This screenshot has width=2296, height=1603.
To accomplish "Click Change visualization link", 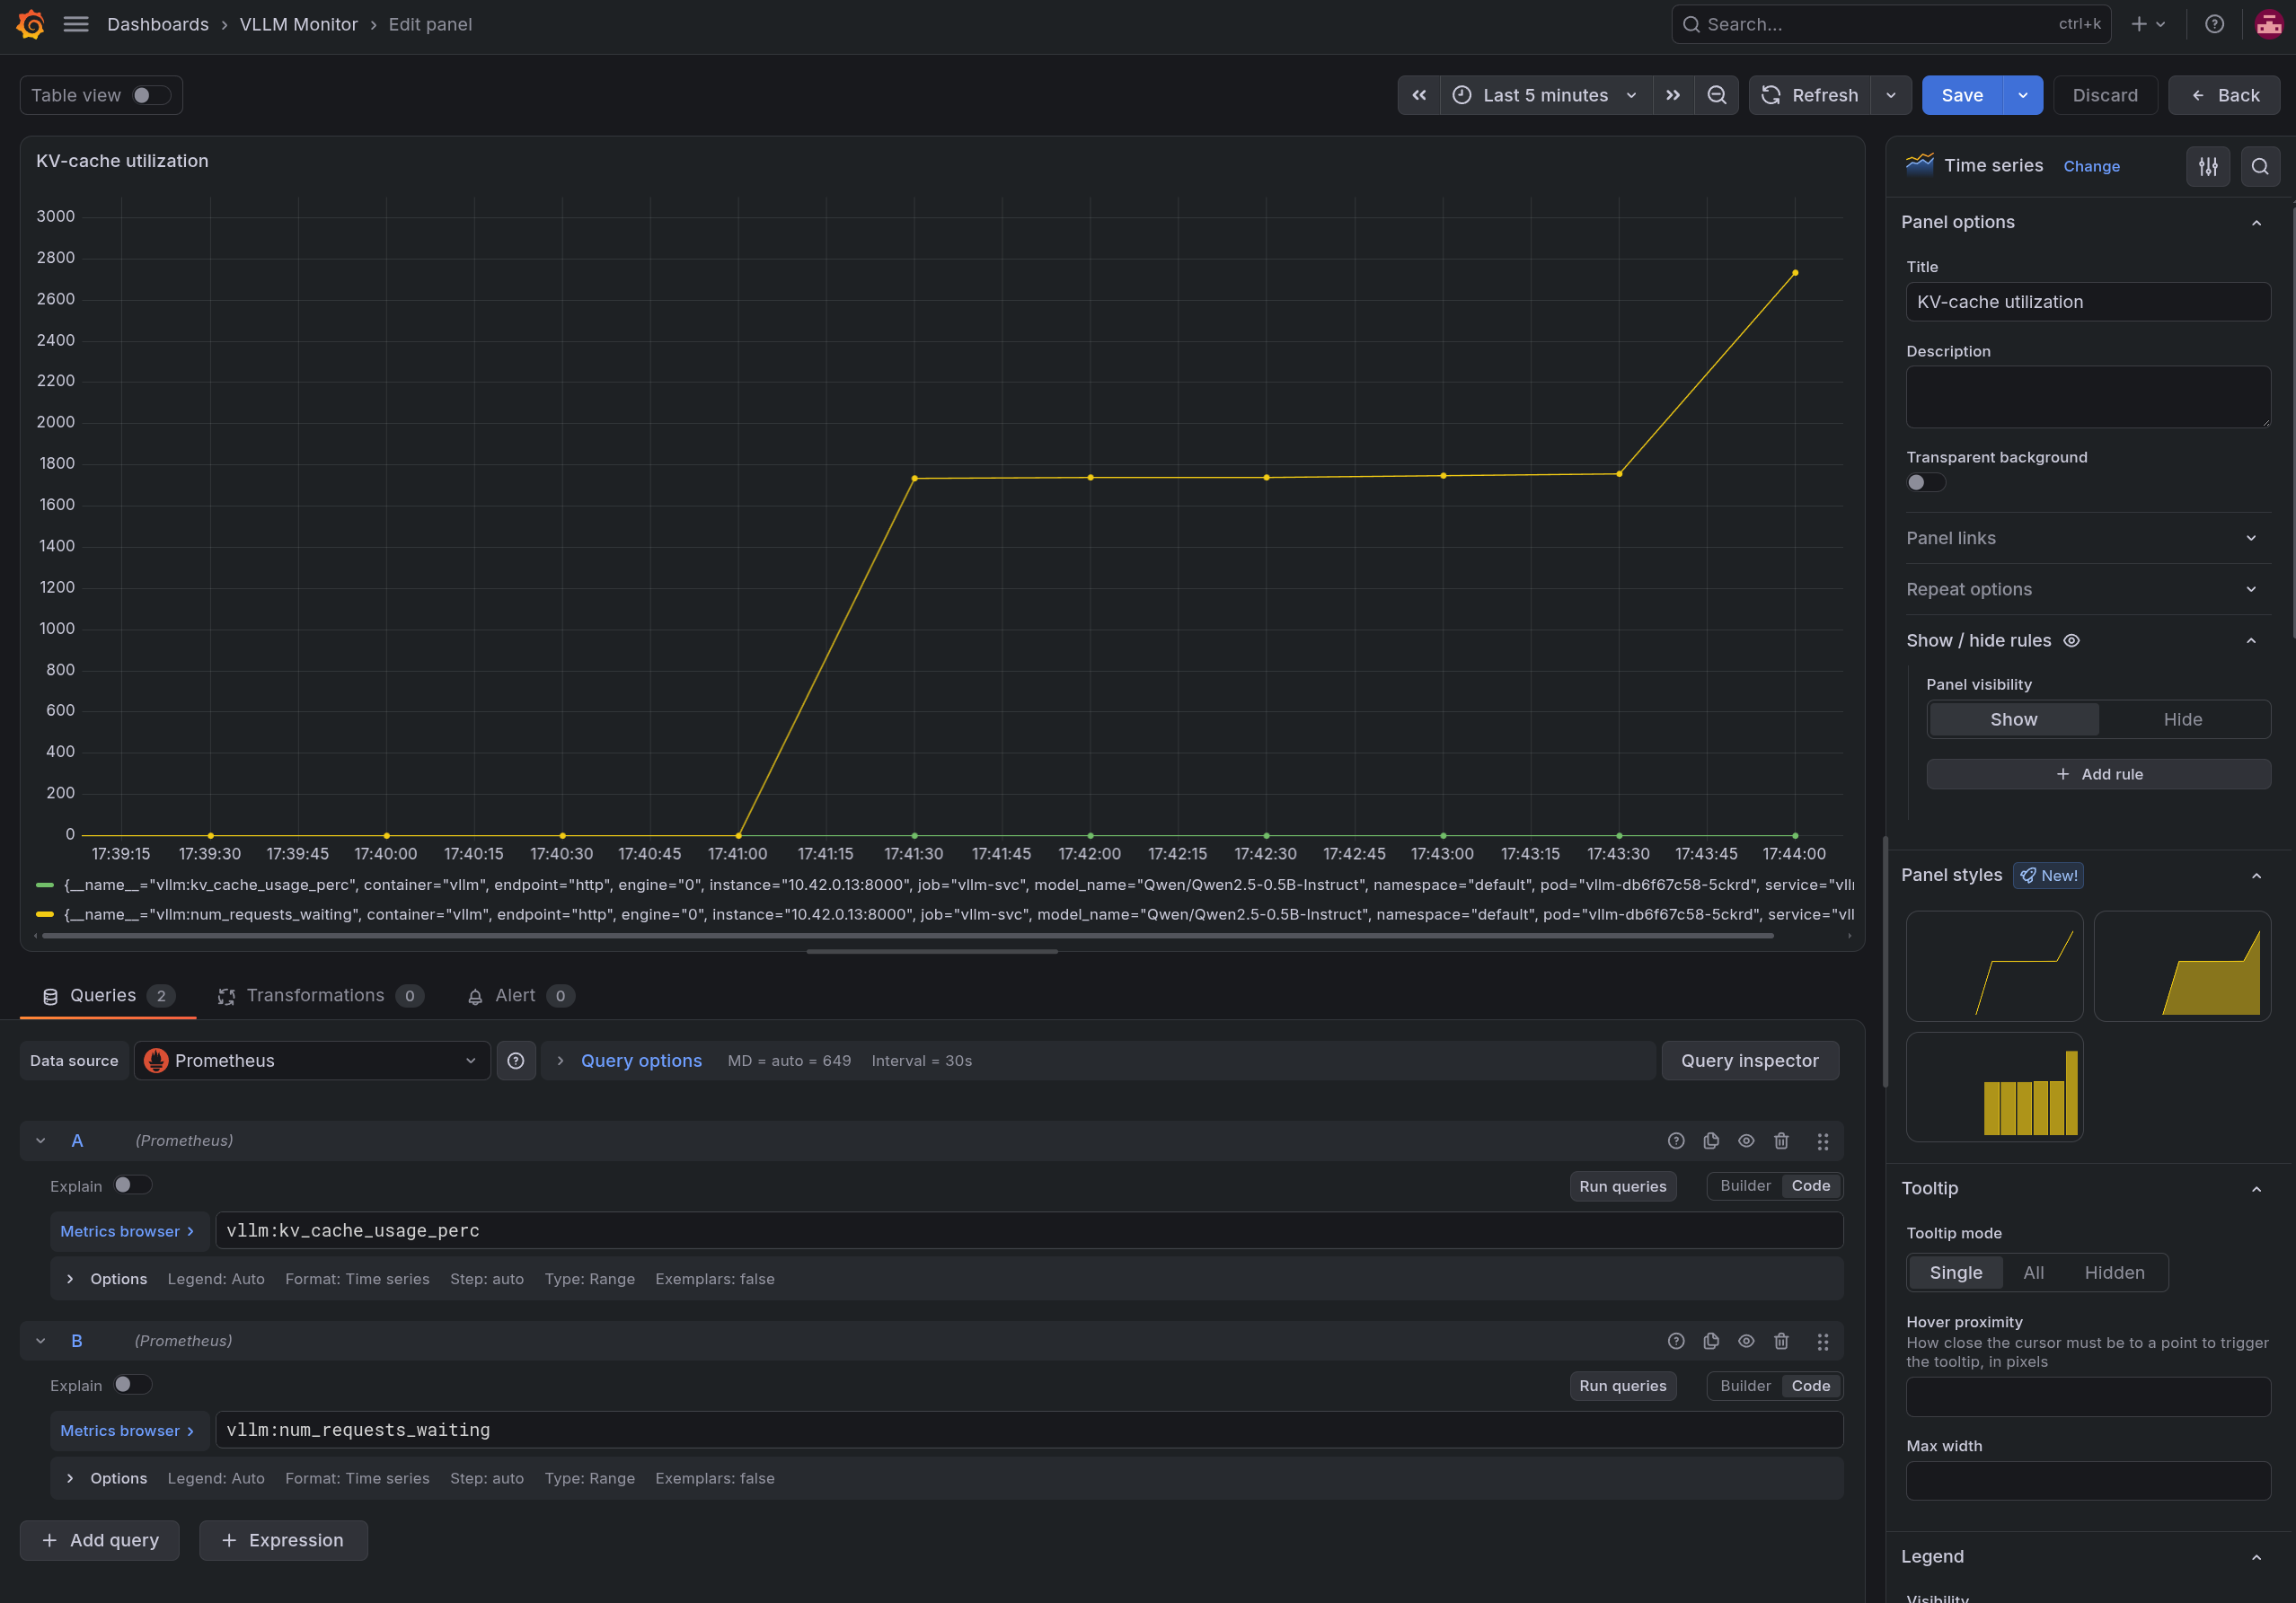I will coord(2091,166).
